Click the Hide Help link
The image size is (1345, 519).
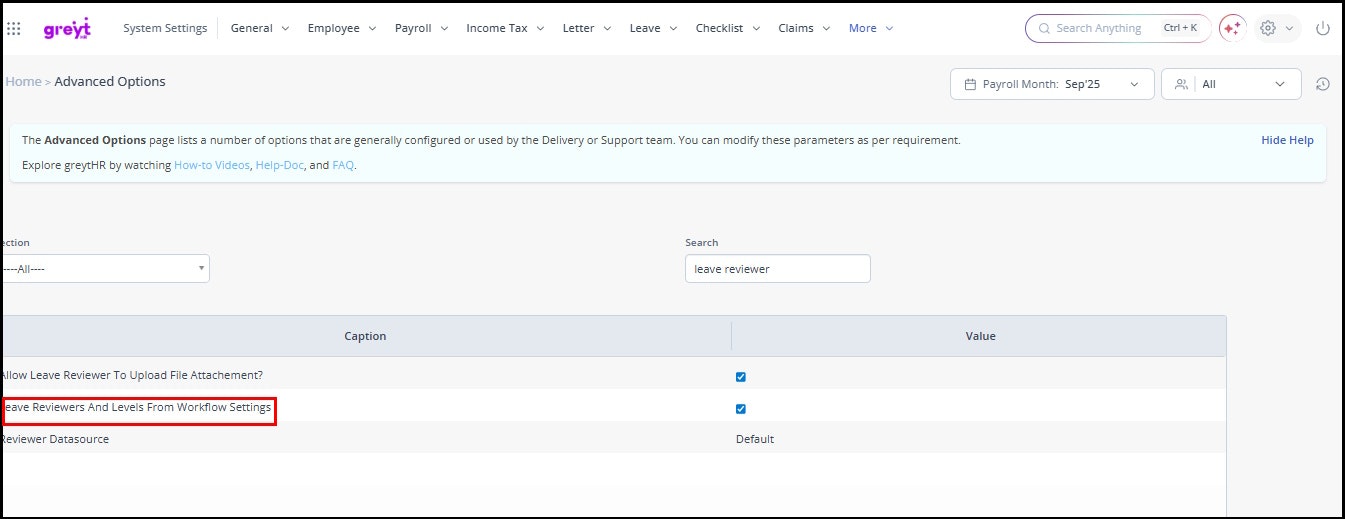click(1287, 140)
